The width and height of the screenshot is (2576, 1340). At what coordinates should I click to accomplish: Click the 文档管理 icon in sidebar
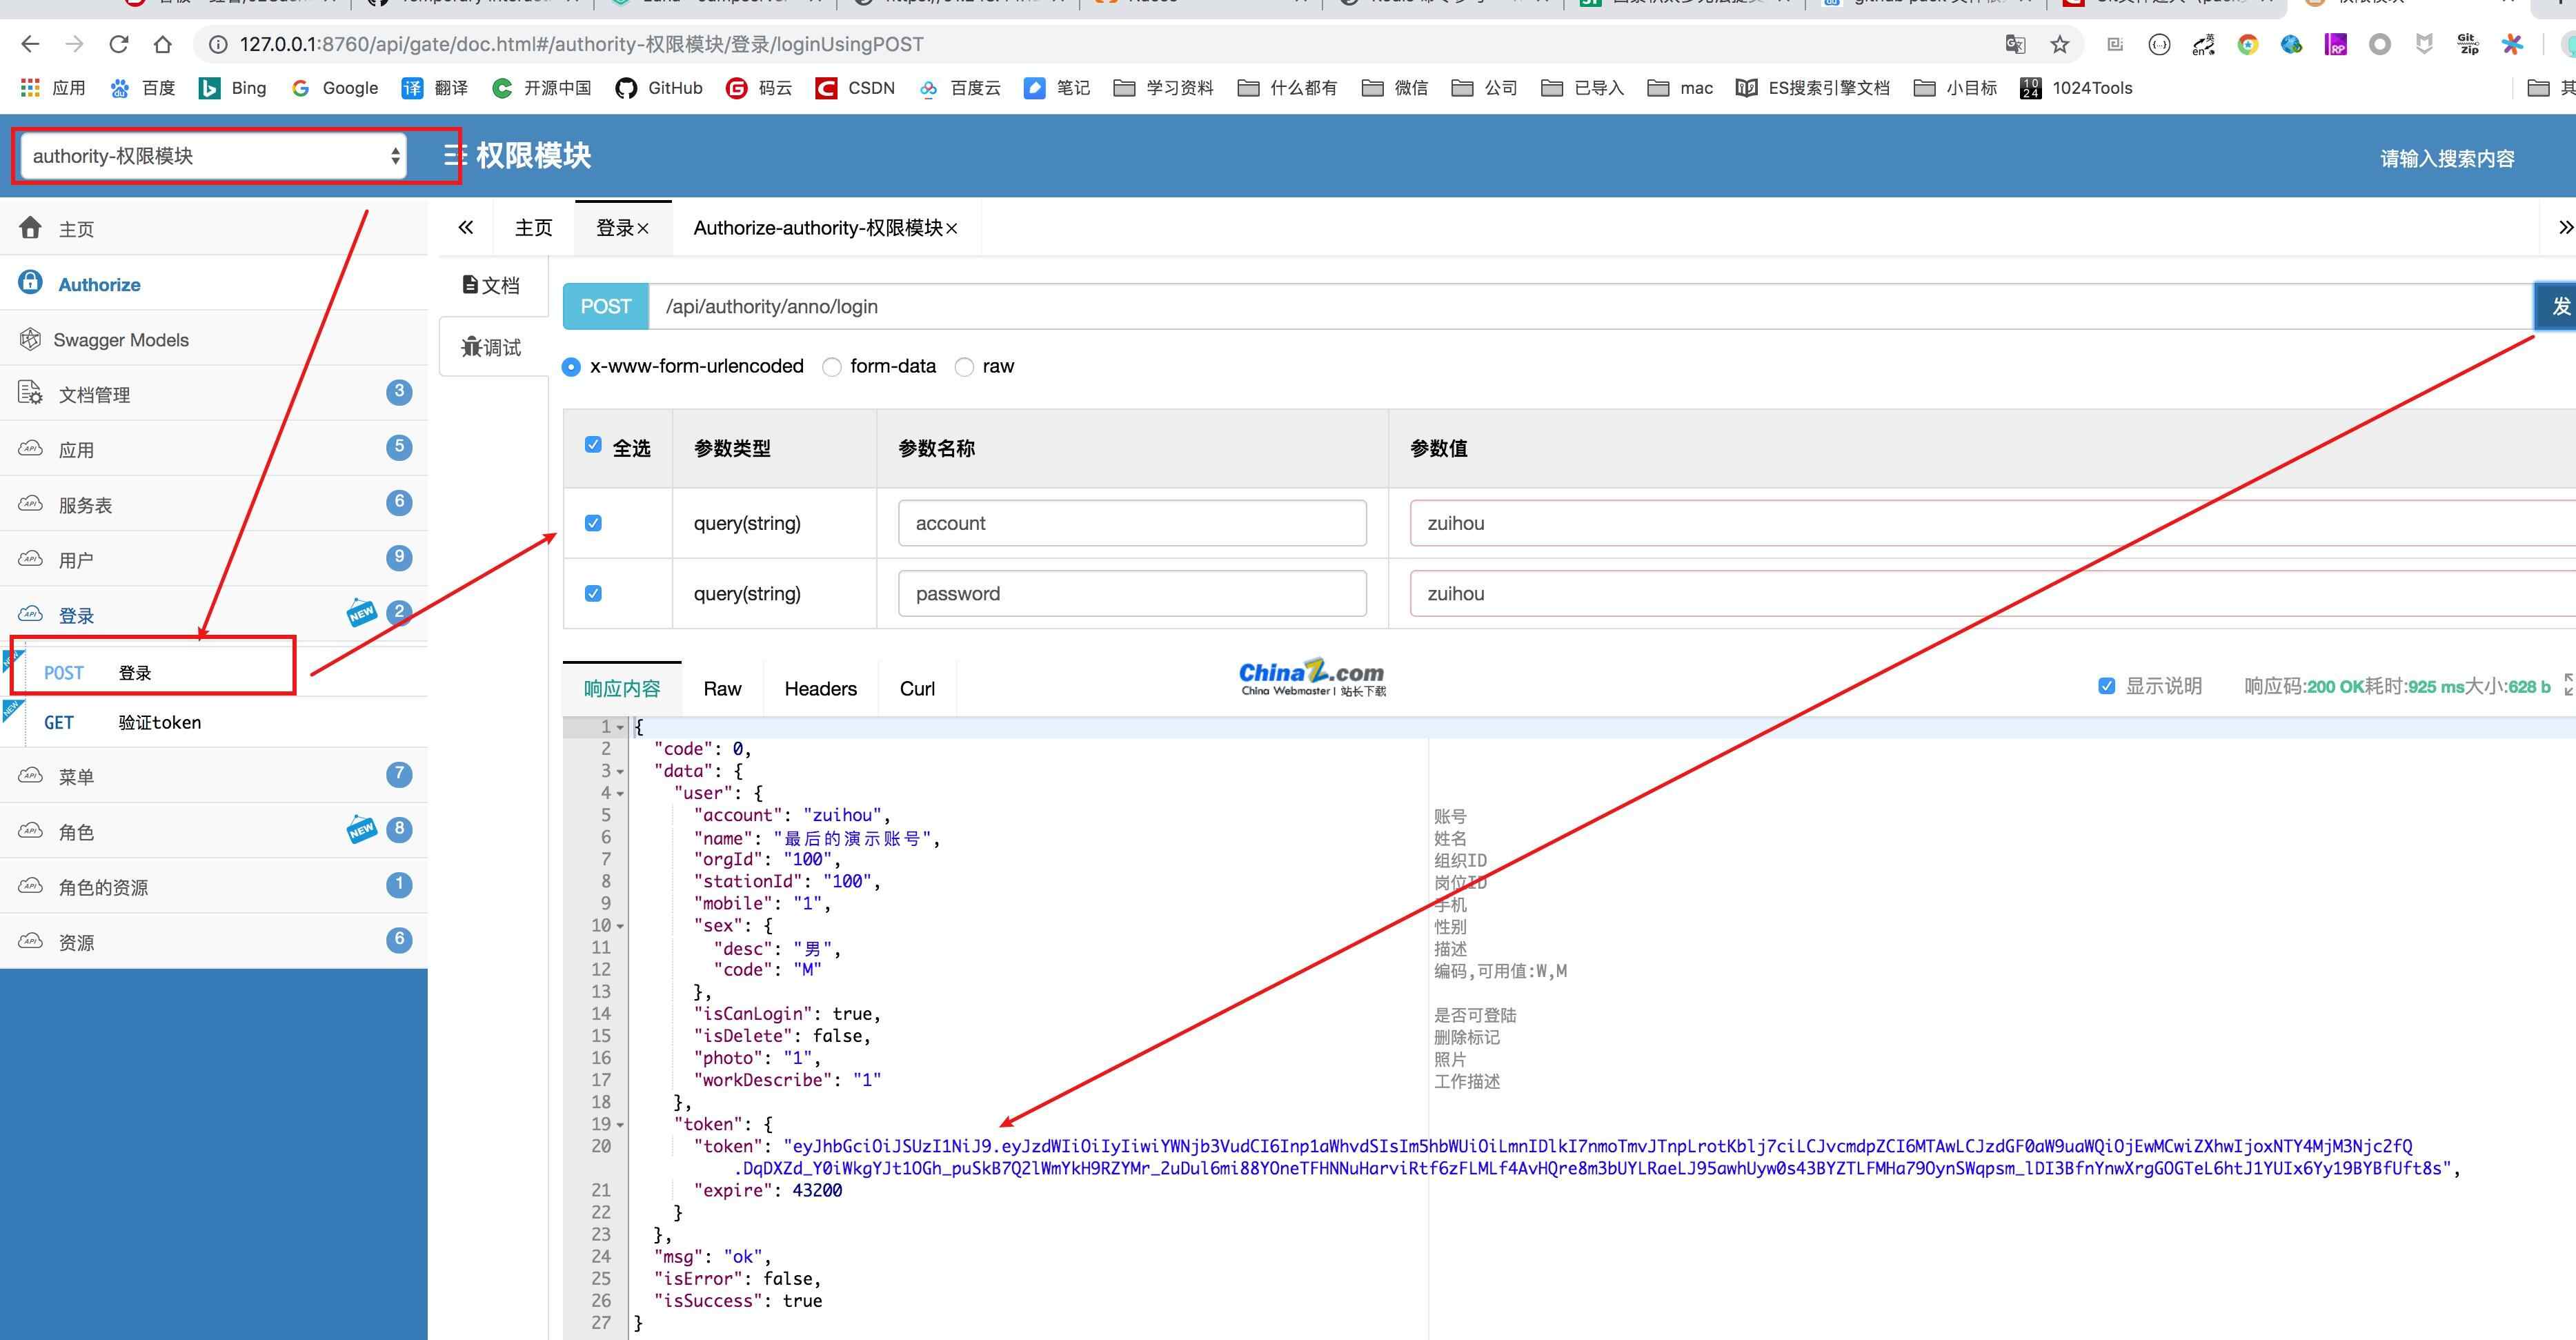click(29, 394)
